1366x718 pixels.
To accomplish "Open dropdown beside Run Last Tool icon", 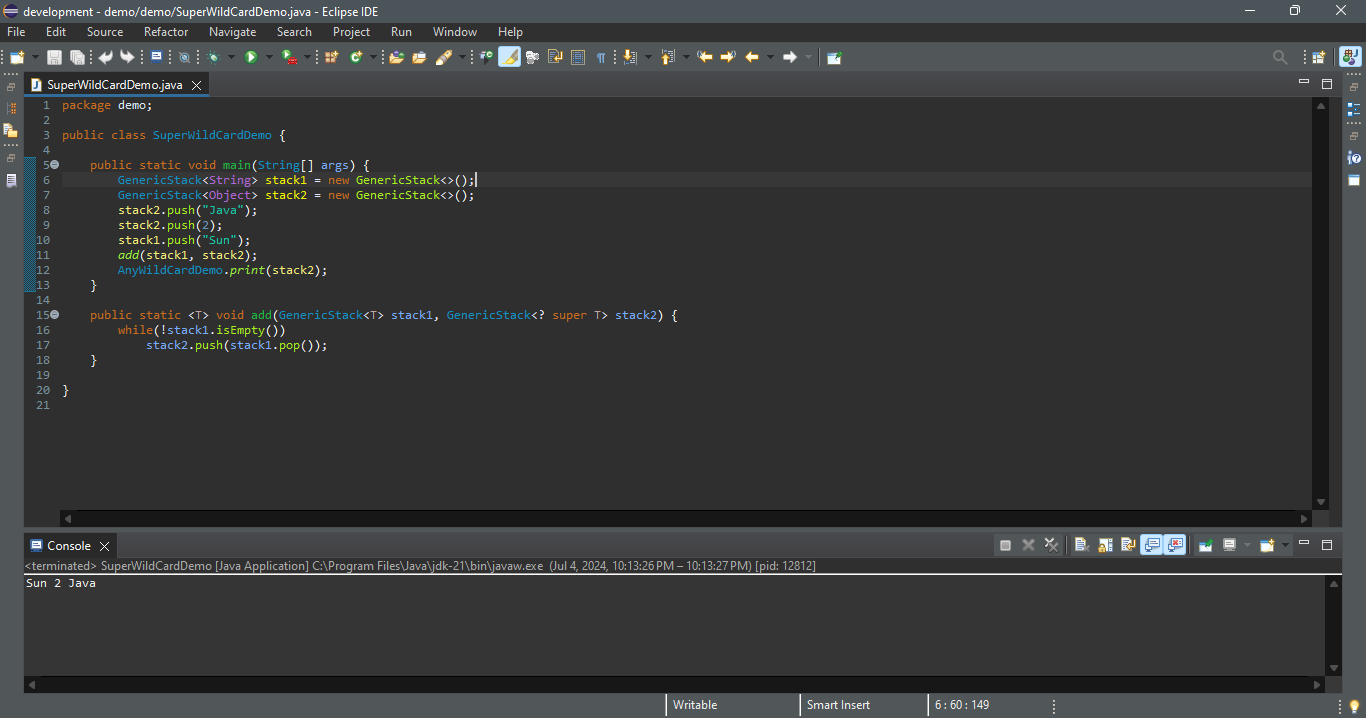I will 306,57.
